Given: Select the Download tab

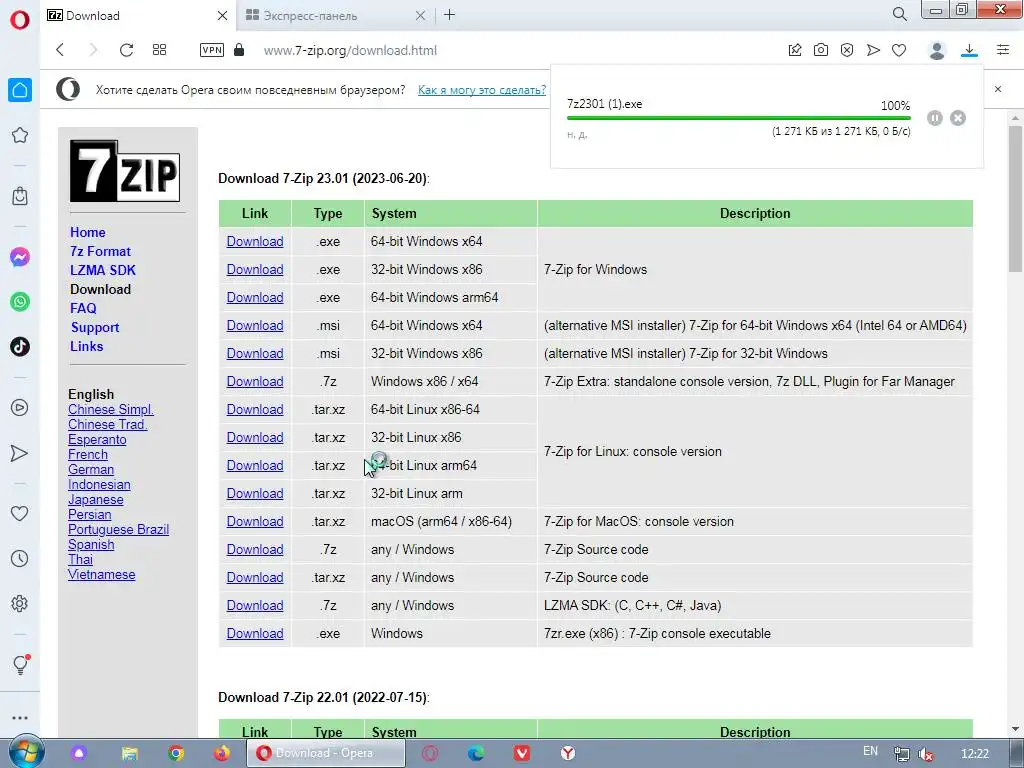Looking at the screenshot, I should coord(93,16).
